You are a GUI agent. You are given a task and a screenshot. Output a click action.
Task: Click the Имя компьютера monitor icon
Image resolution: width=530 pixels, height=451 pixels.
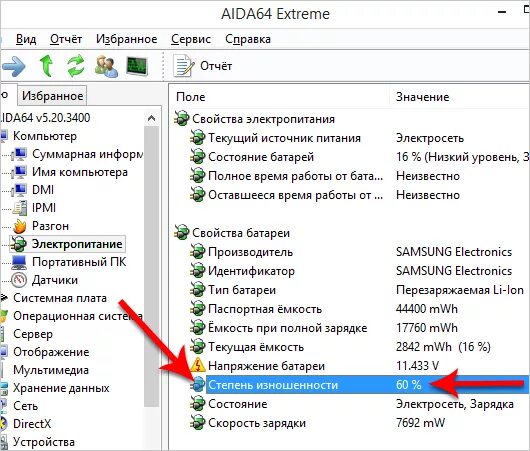pos(19,172)
